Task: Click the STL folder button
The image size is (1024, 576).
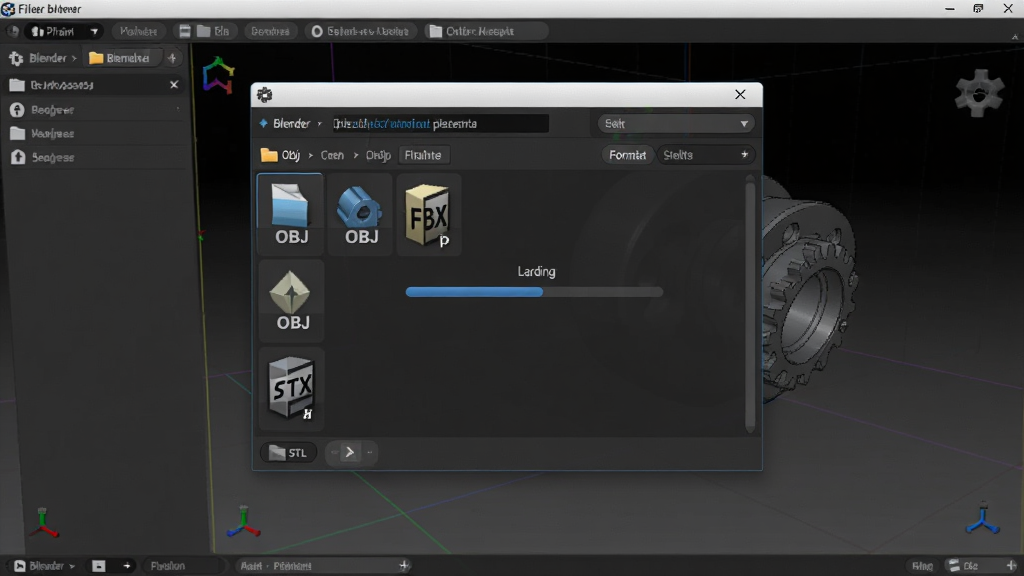Action: click(x=288, y=453)
